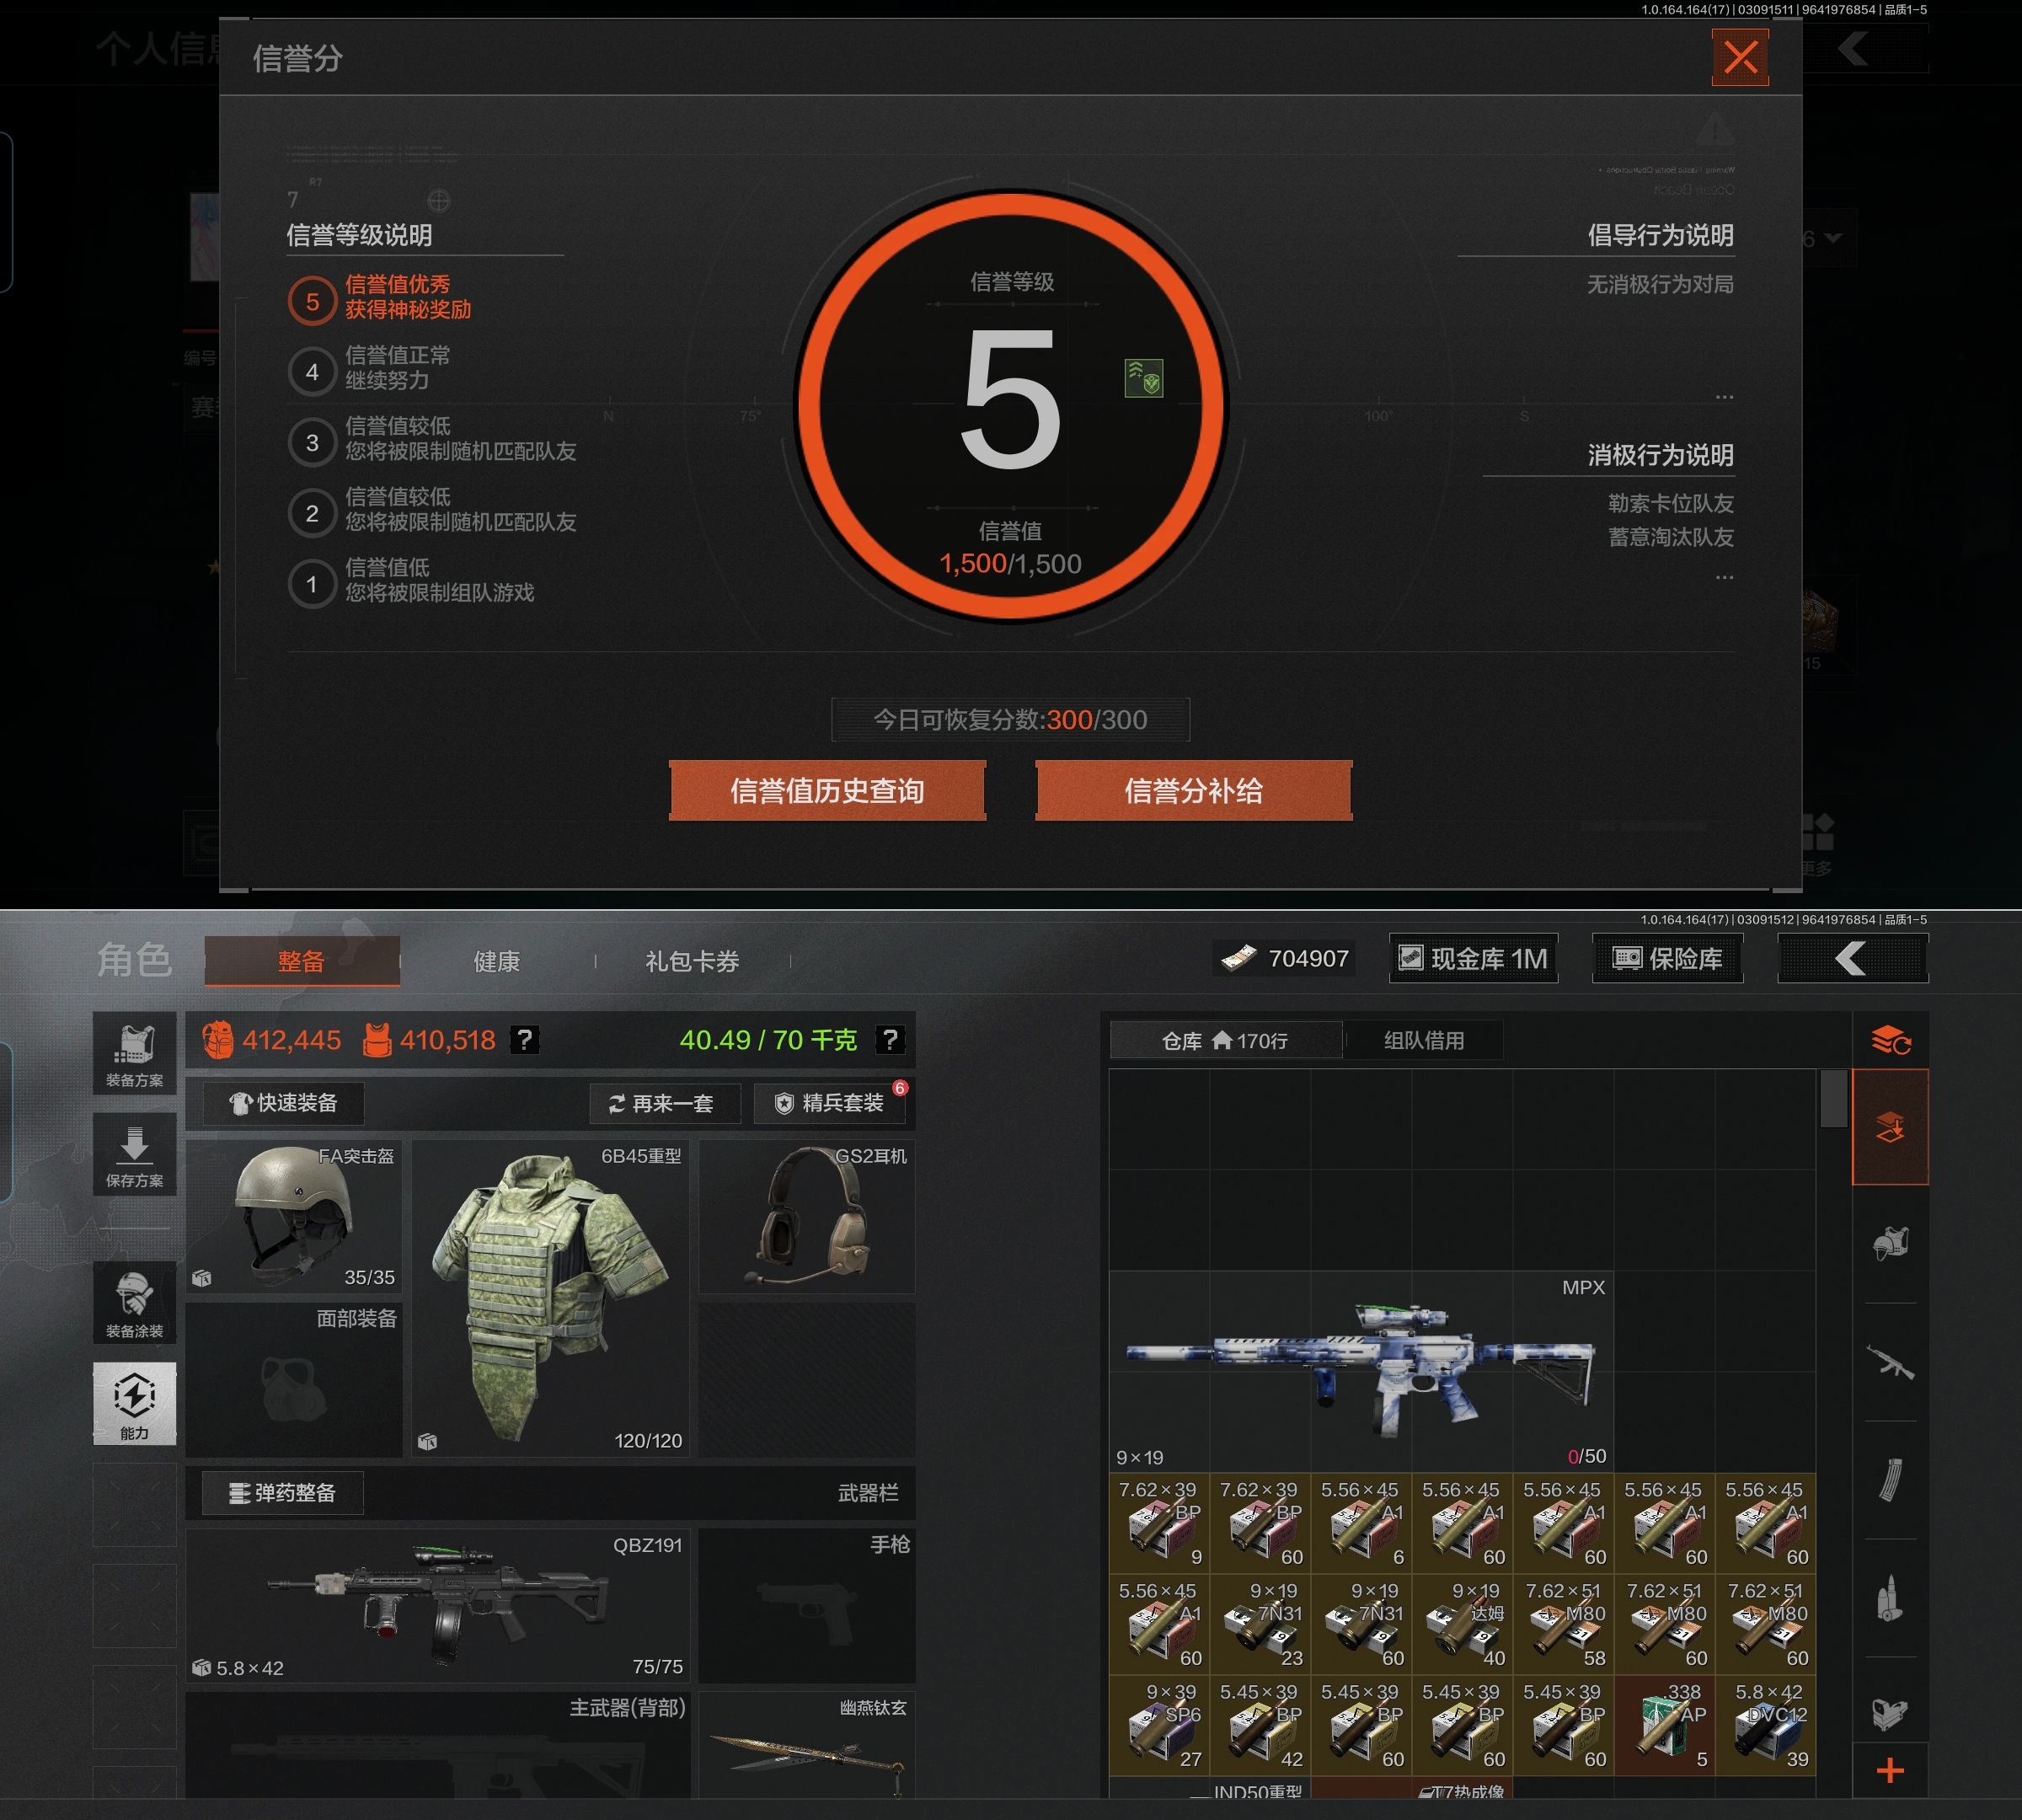Click 信誉值历史查询 button

tap(827, 791)
